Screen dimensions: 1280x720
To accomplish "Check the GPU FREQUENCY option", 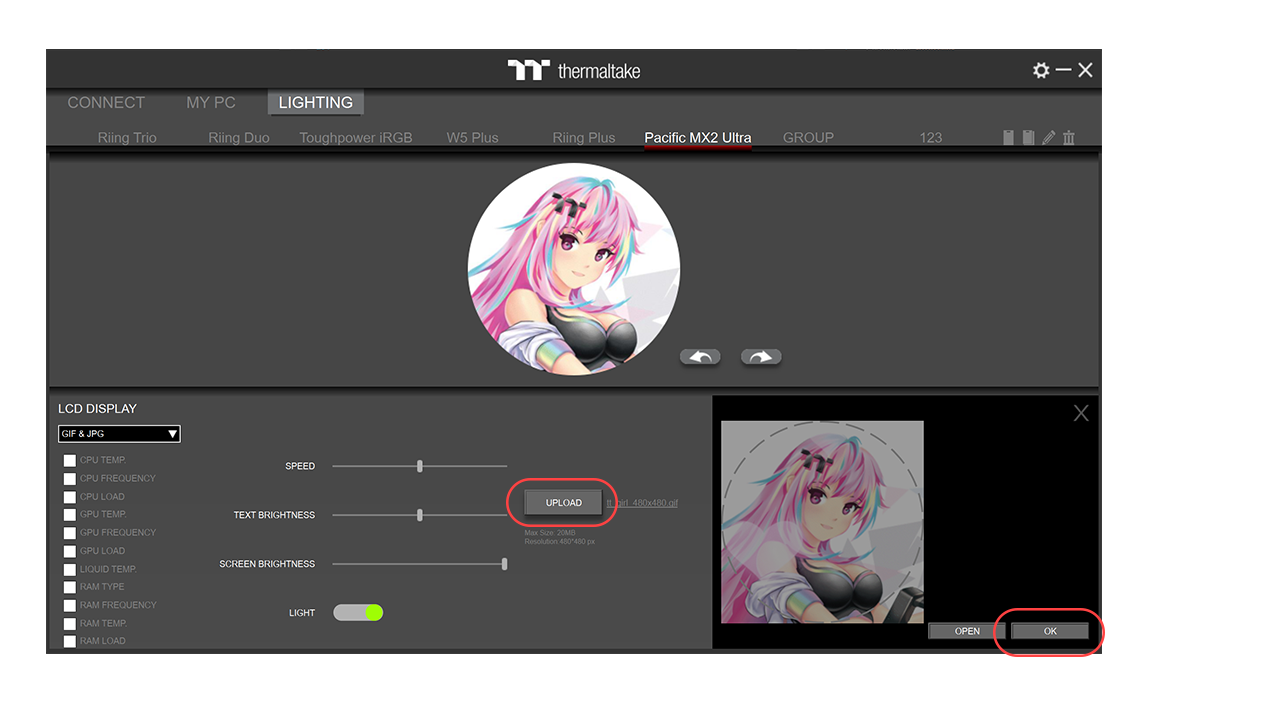I will [x=70, y=533].
